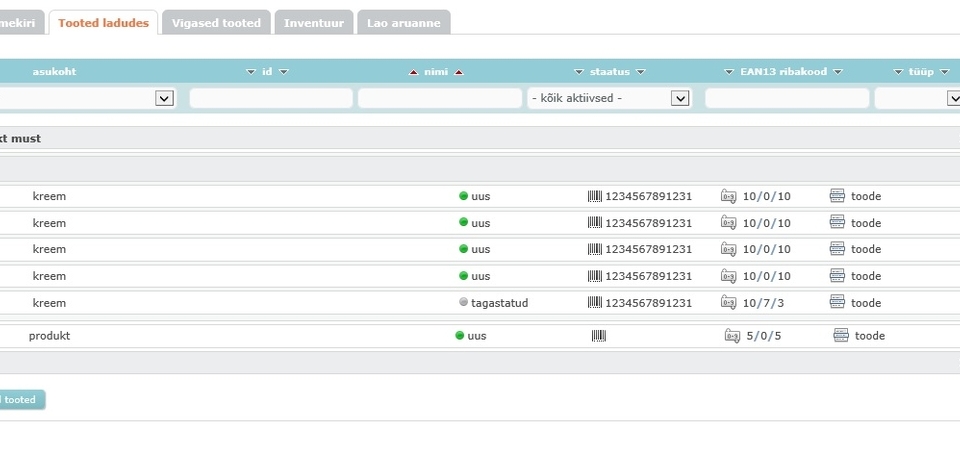Screen dimensions: 960x455
Task: Click the id filter input field
Action: [x=270, y=98]
